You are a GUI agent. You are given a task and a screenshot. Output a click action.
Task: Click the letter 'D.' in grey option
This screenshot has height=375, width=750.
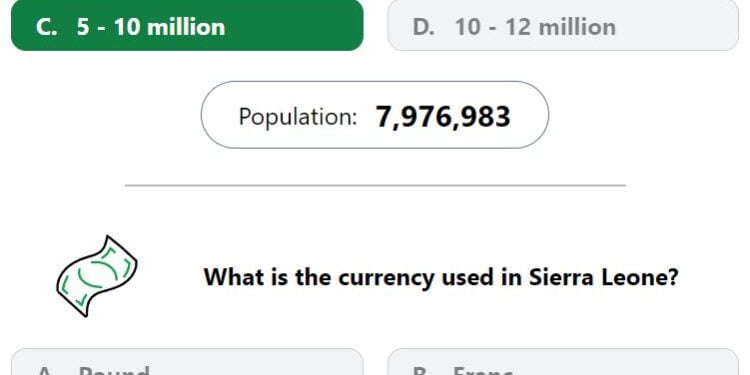click(423, 27)
